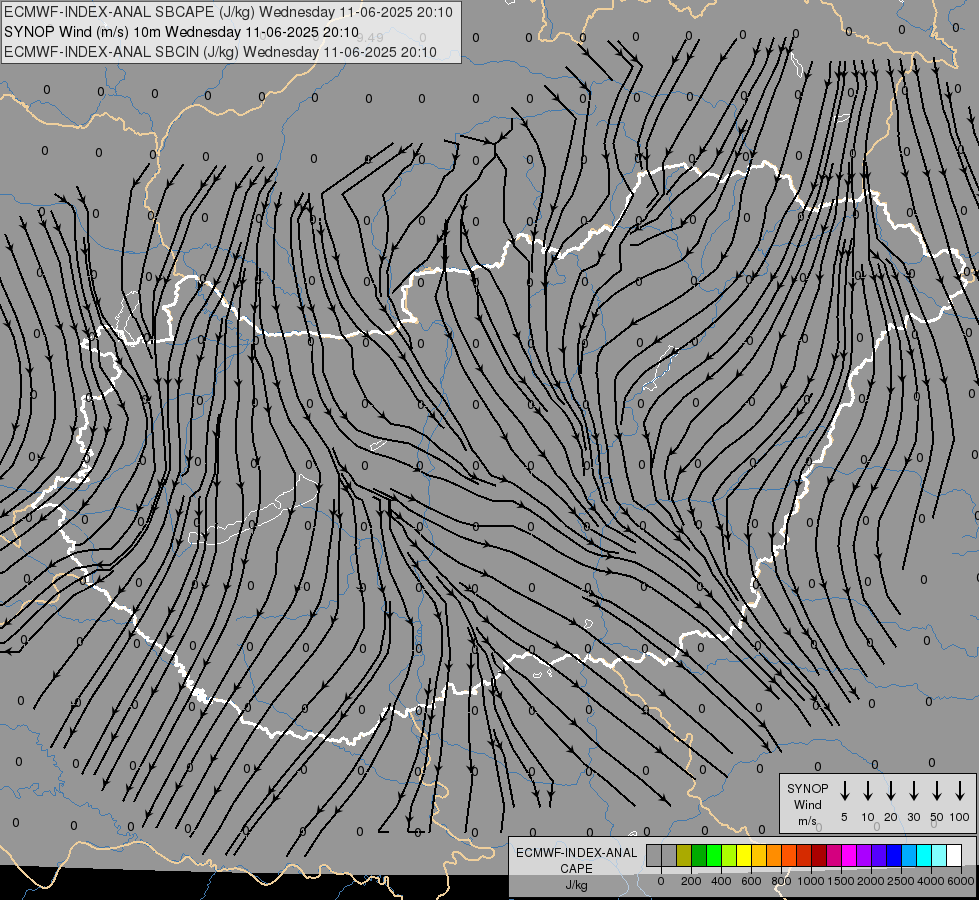Pick the wind arrow for 100 m/s

[960, 791]
